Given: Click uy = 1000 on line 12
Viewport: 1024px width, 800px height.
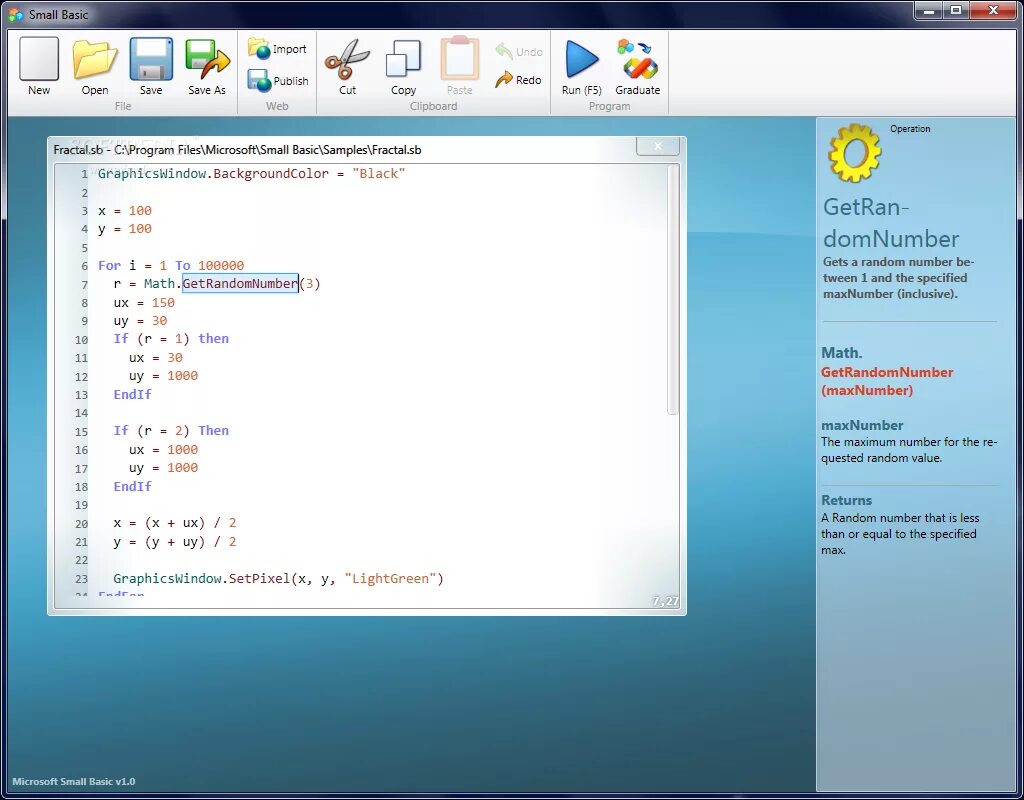Looking at the screenshot, I should click(x=163, y=376).
